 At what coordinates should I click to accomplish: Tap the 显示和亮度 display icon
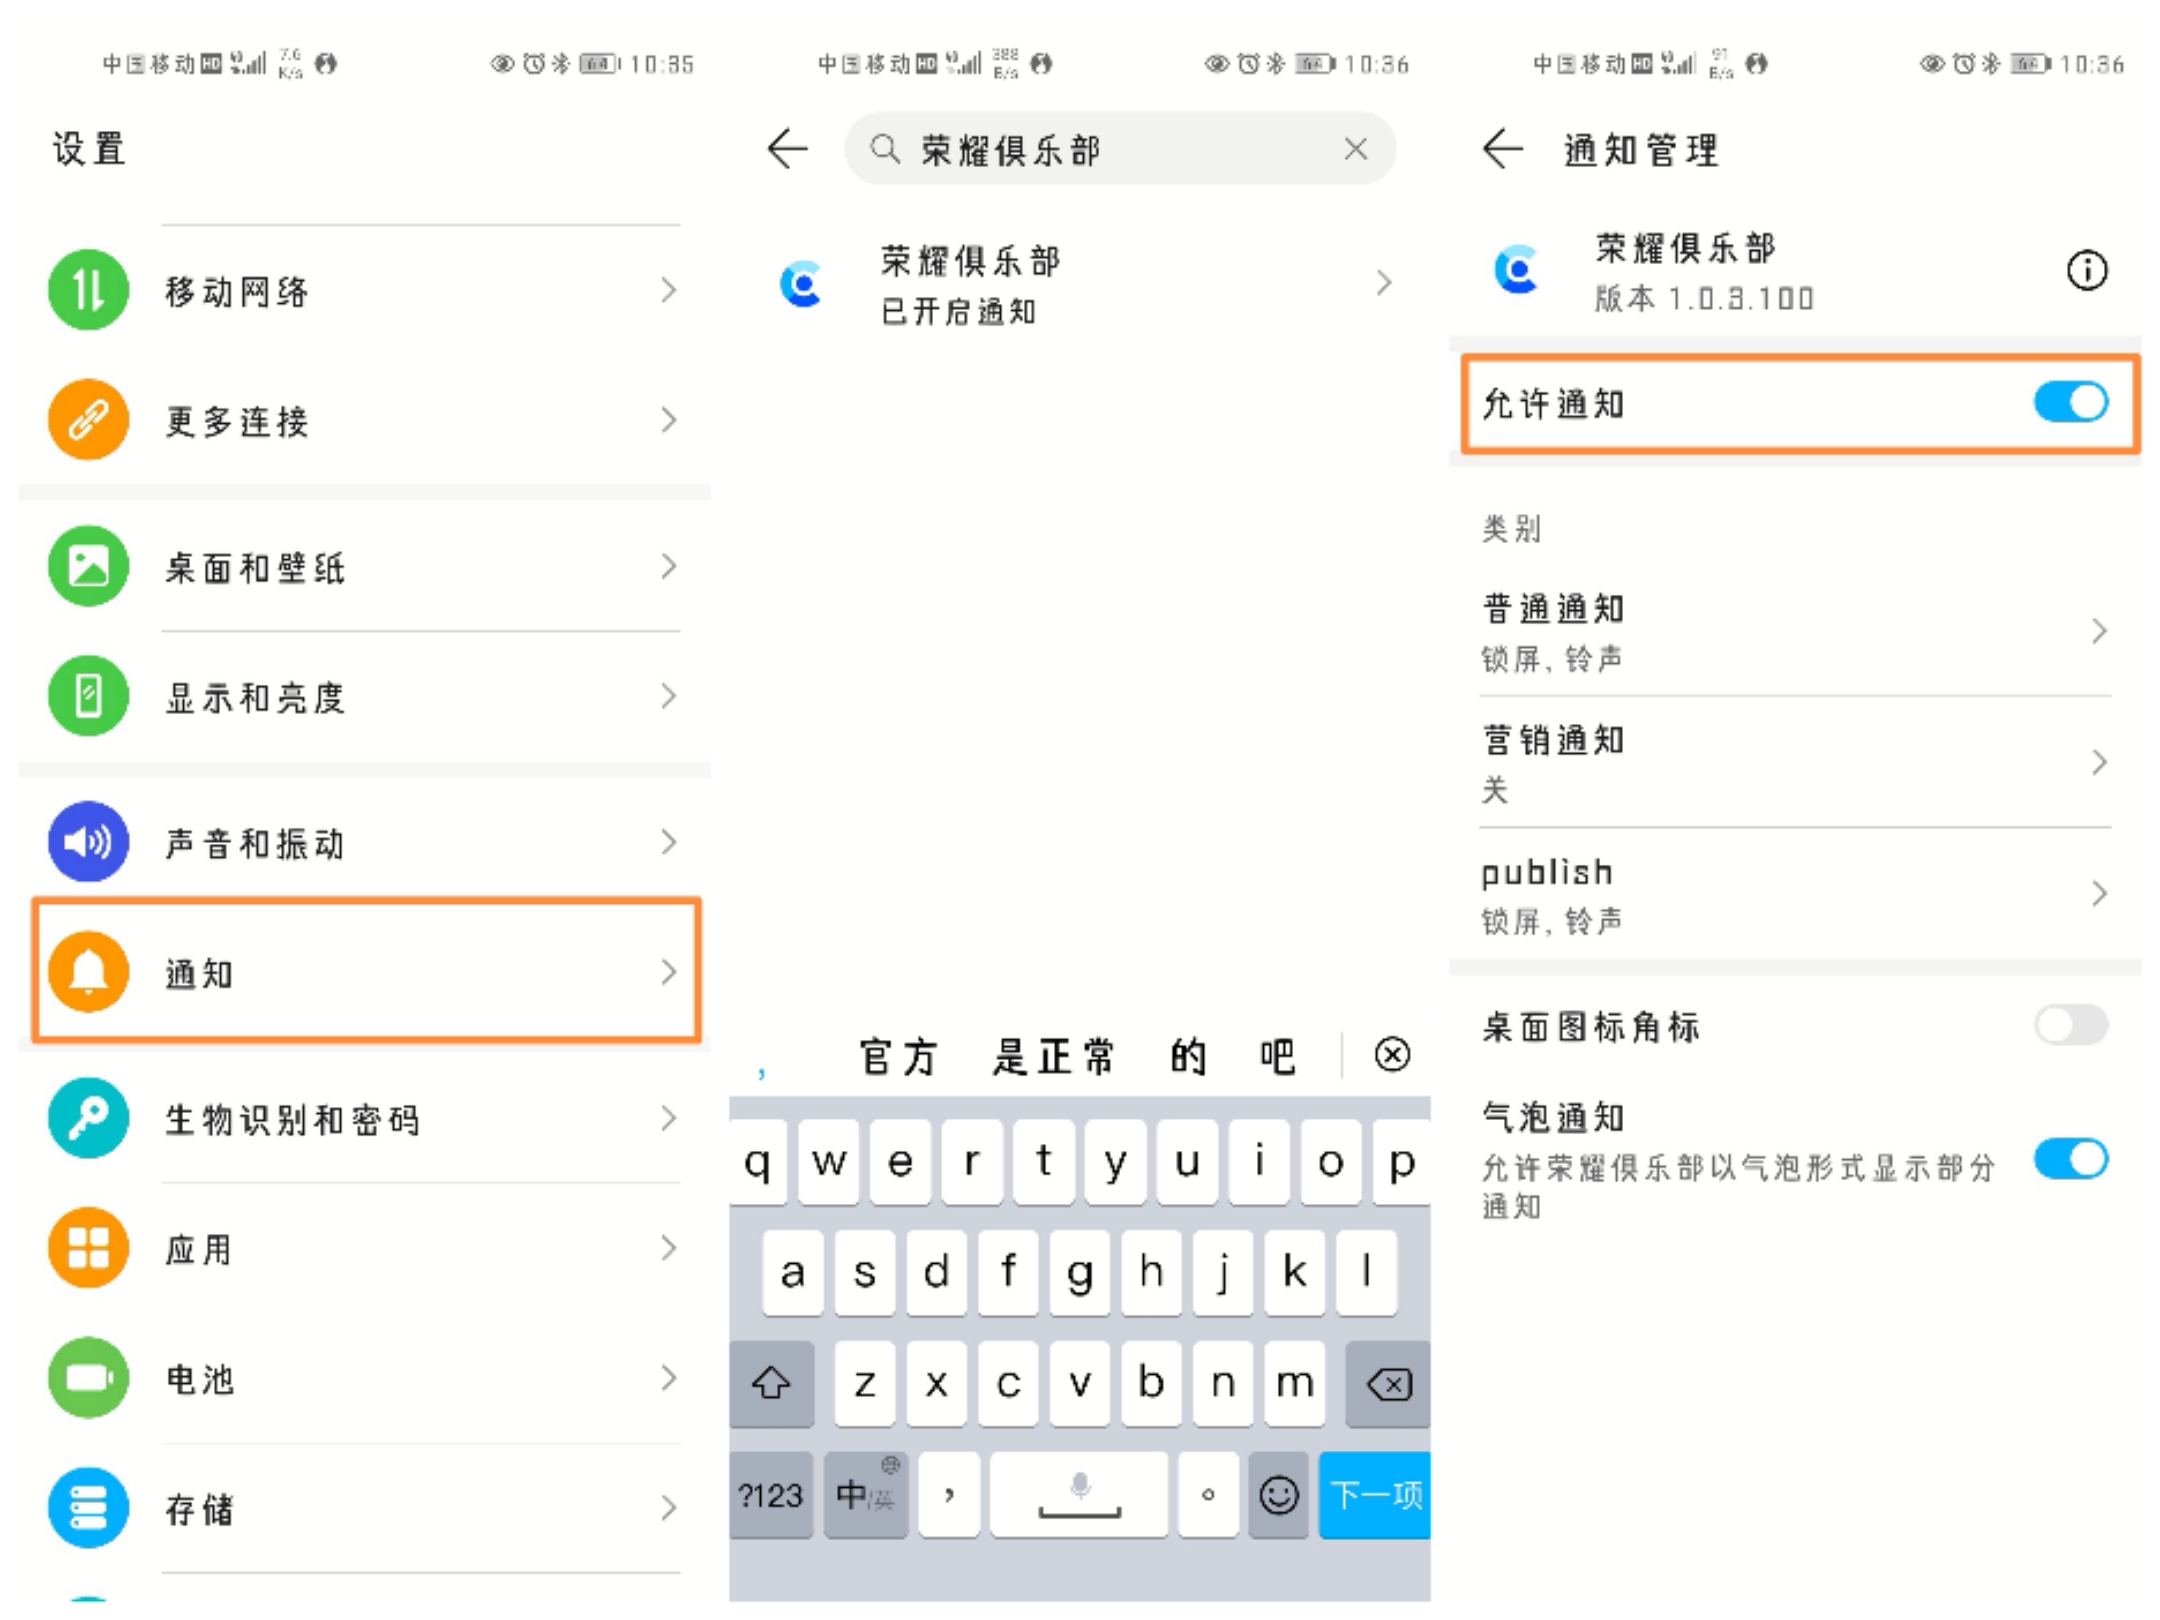(88, 696)
